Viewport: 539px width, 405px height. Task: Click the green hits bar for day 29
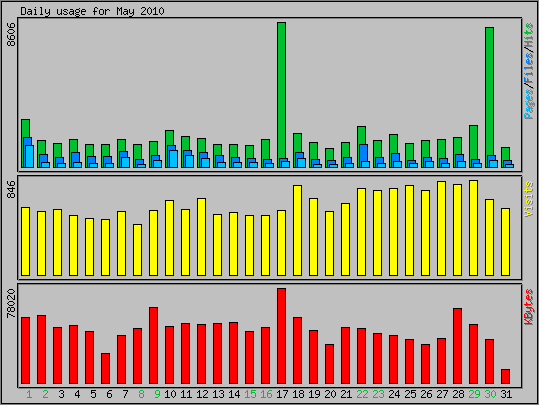[474, 142]
